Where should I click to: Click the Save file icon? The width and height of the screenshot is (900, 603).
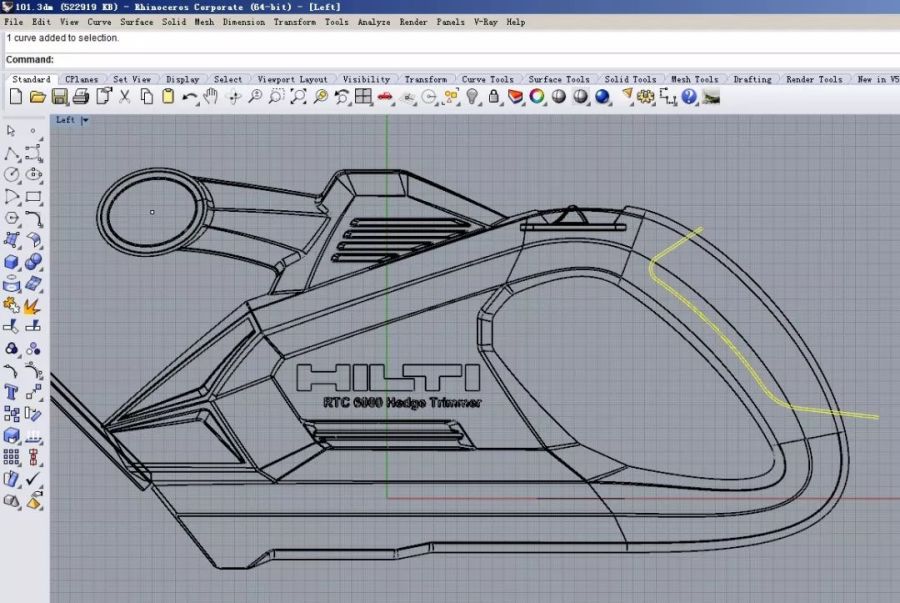point(59,97)
